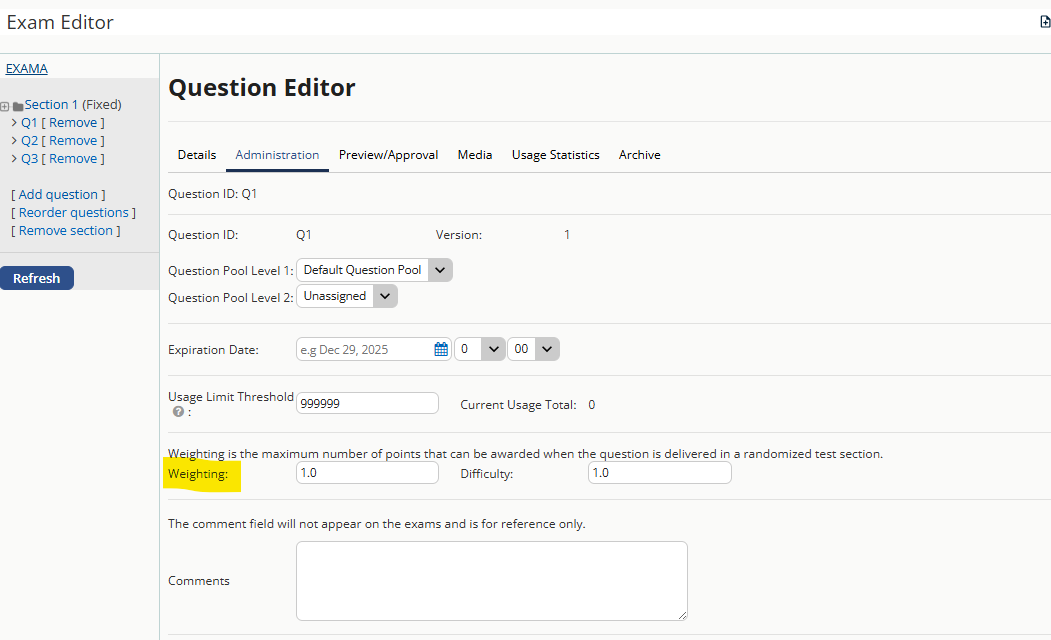Open the calendar date picker icon

441,349
